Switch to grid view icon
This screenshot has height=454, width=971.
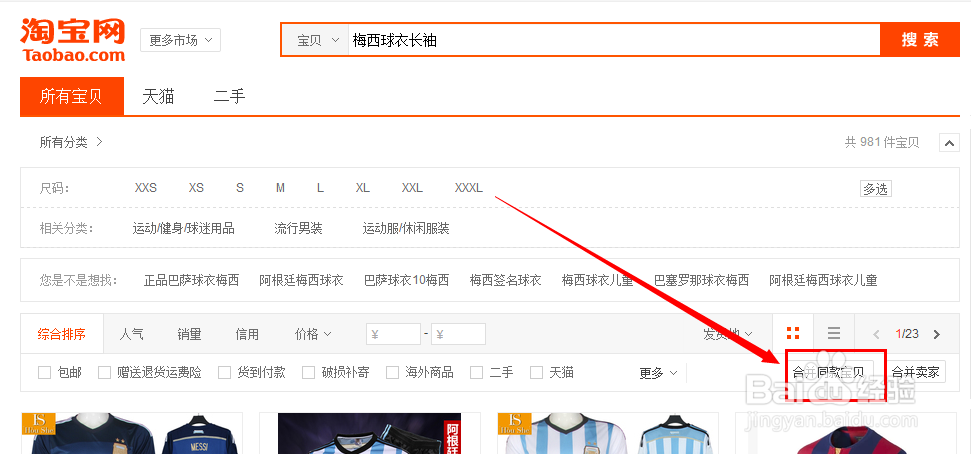pos(793,333)
